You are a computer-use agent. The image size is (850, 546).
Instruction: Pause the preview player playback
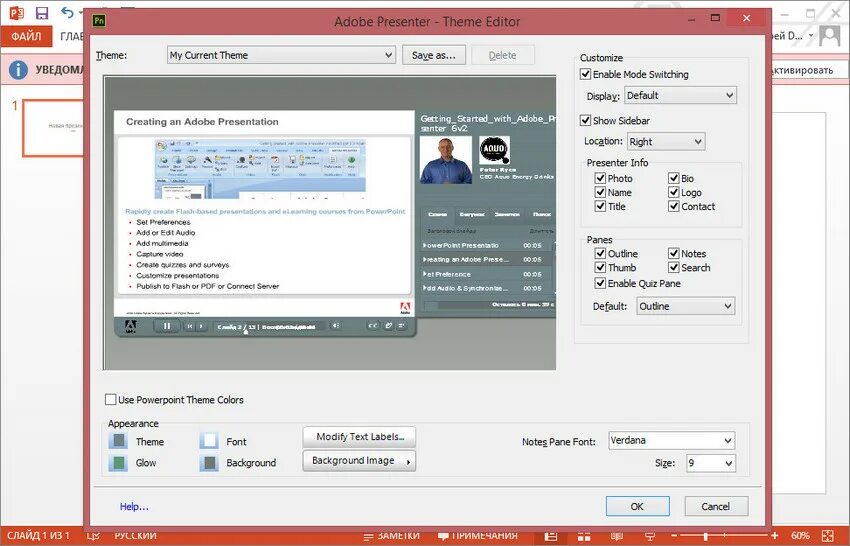[167, 326]
